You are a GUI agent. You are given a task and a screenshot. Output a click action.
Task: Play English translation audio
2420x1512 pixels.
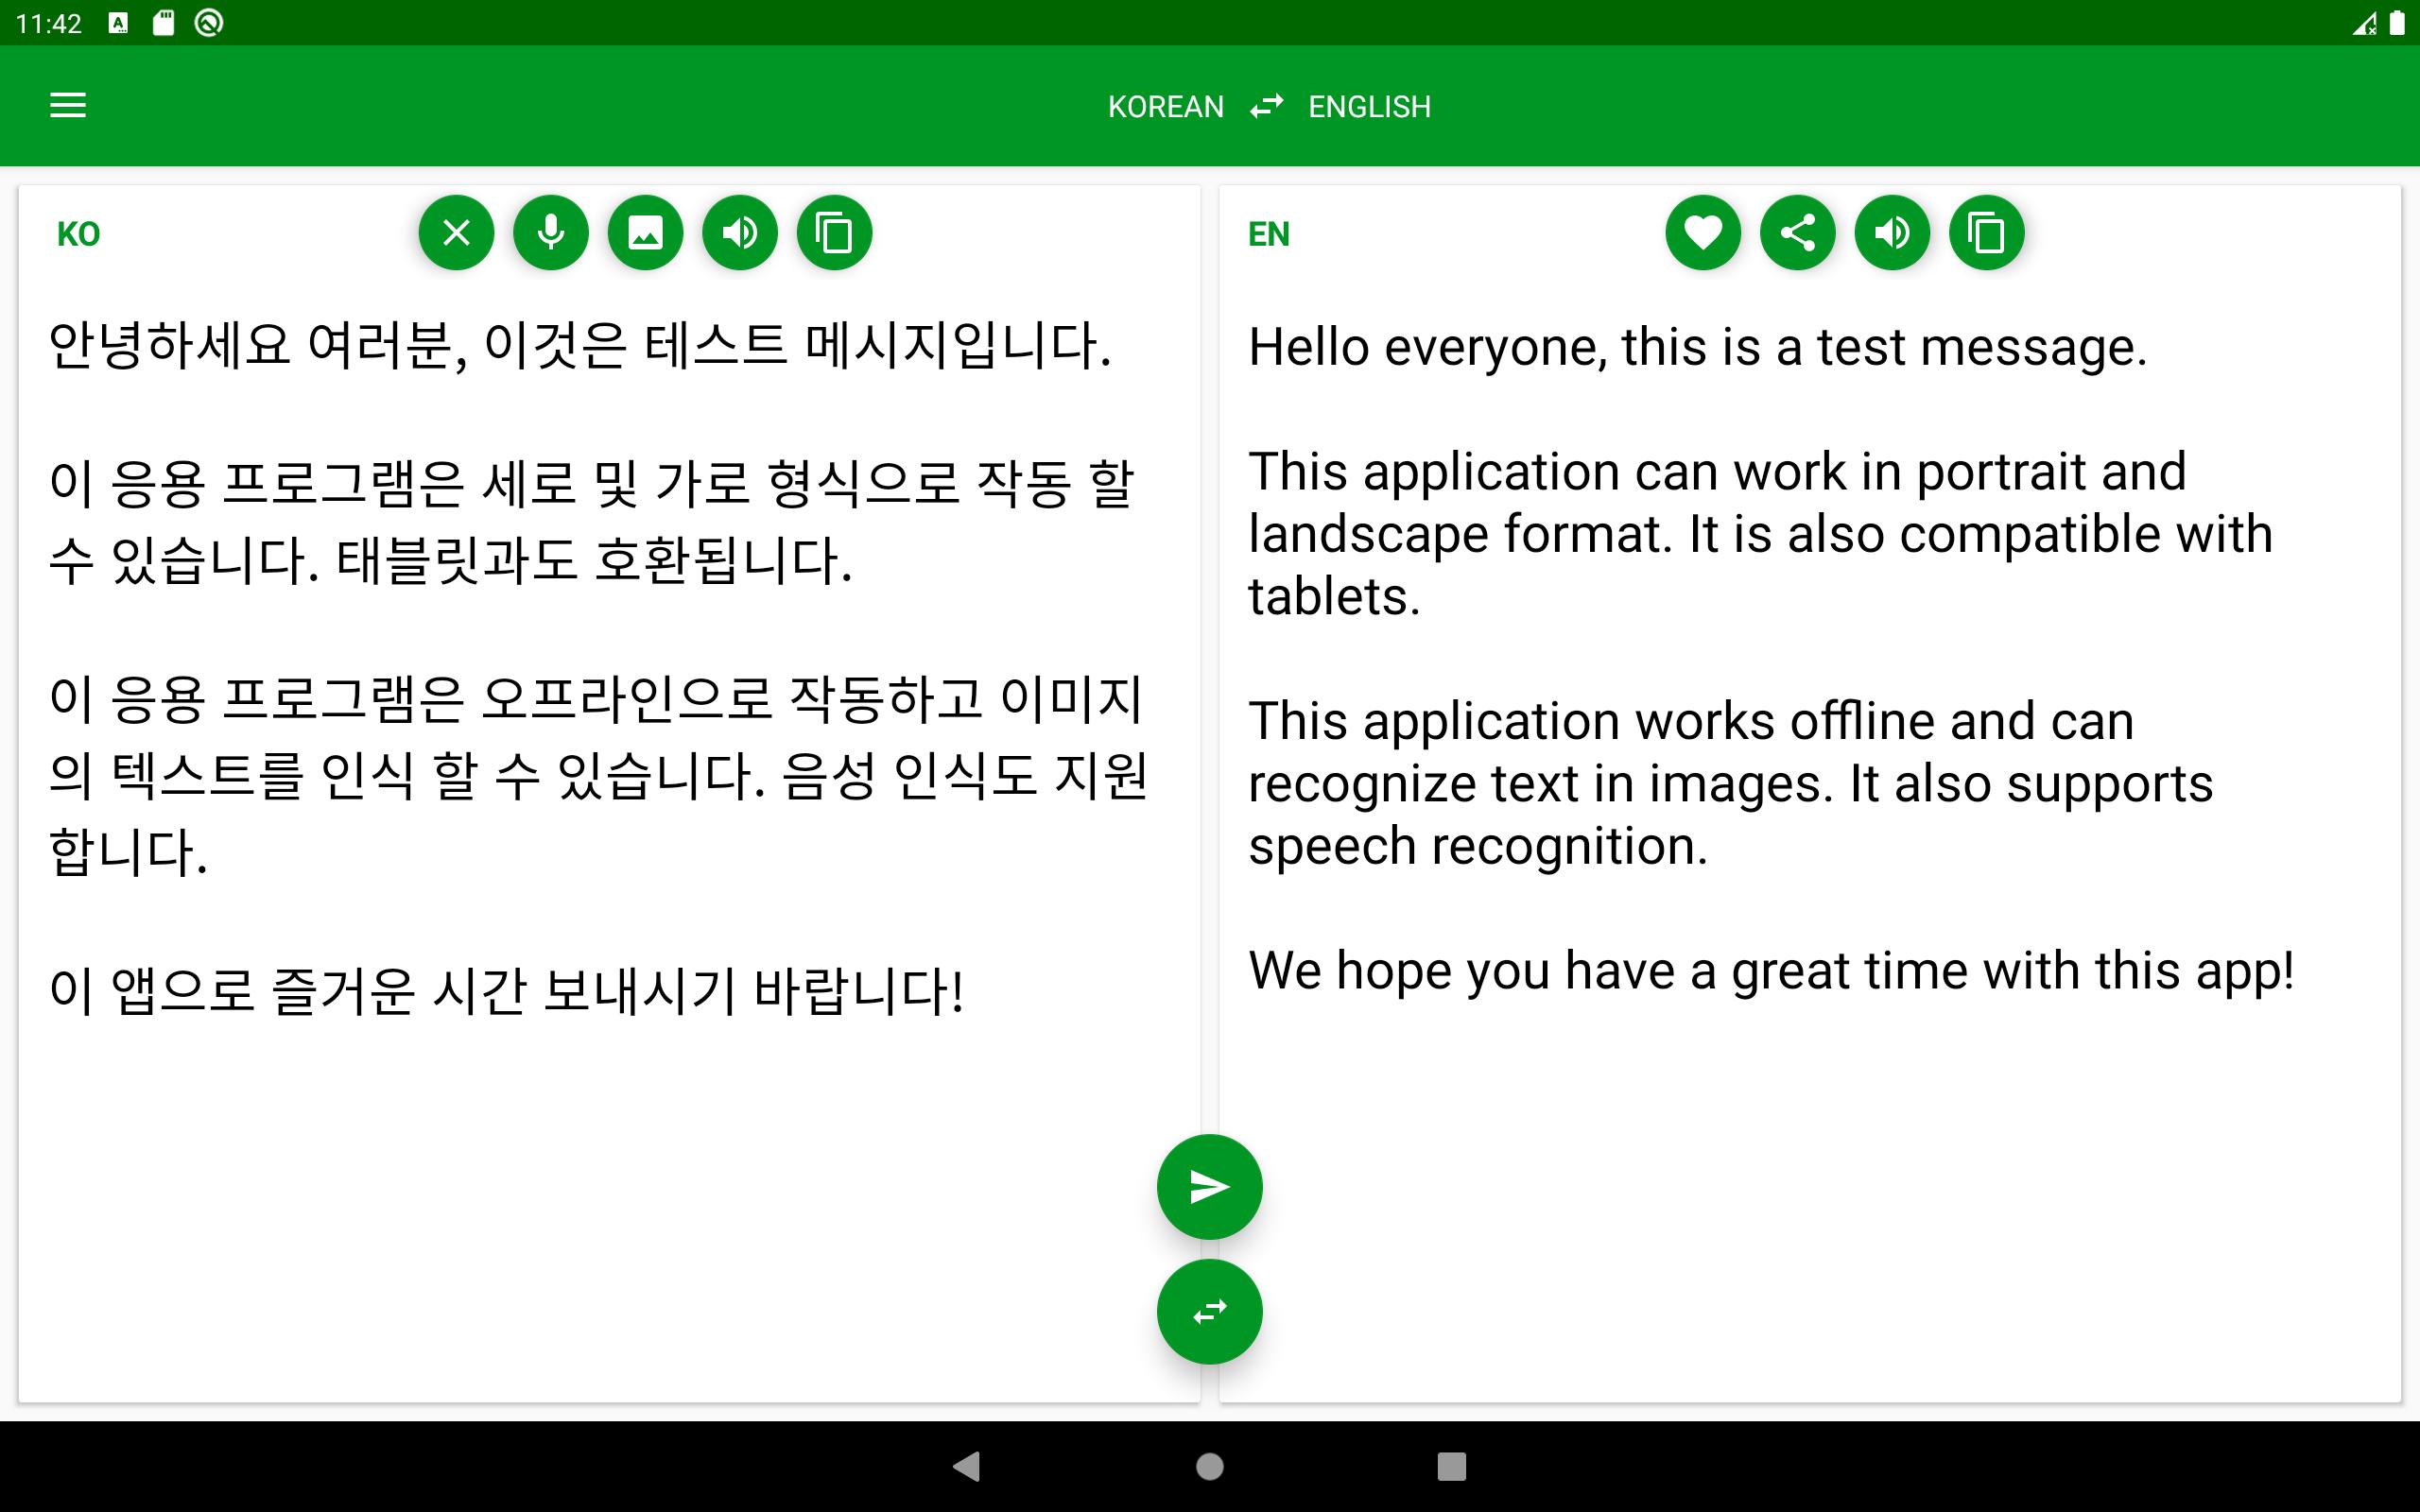(x=1892, y=233)
